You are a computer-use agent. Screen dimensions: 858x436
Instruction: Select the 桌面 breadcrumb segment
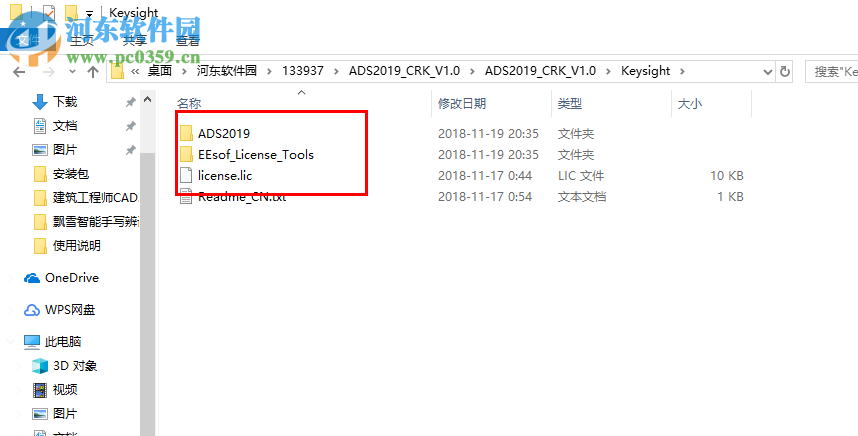tap(160, 71)
